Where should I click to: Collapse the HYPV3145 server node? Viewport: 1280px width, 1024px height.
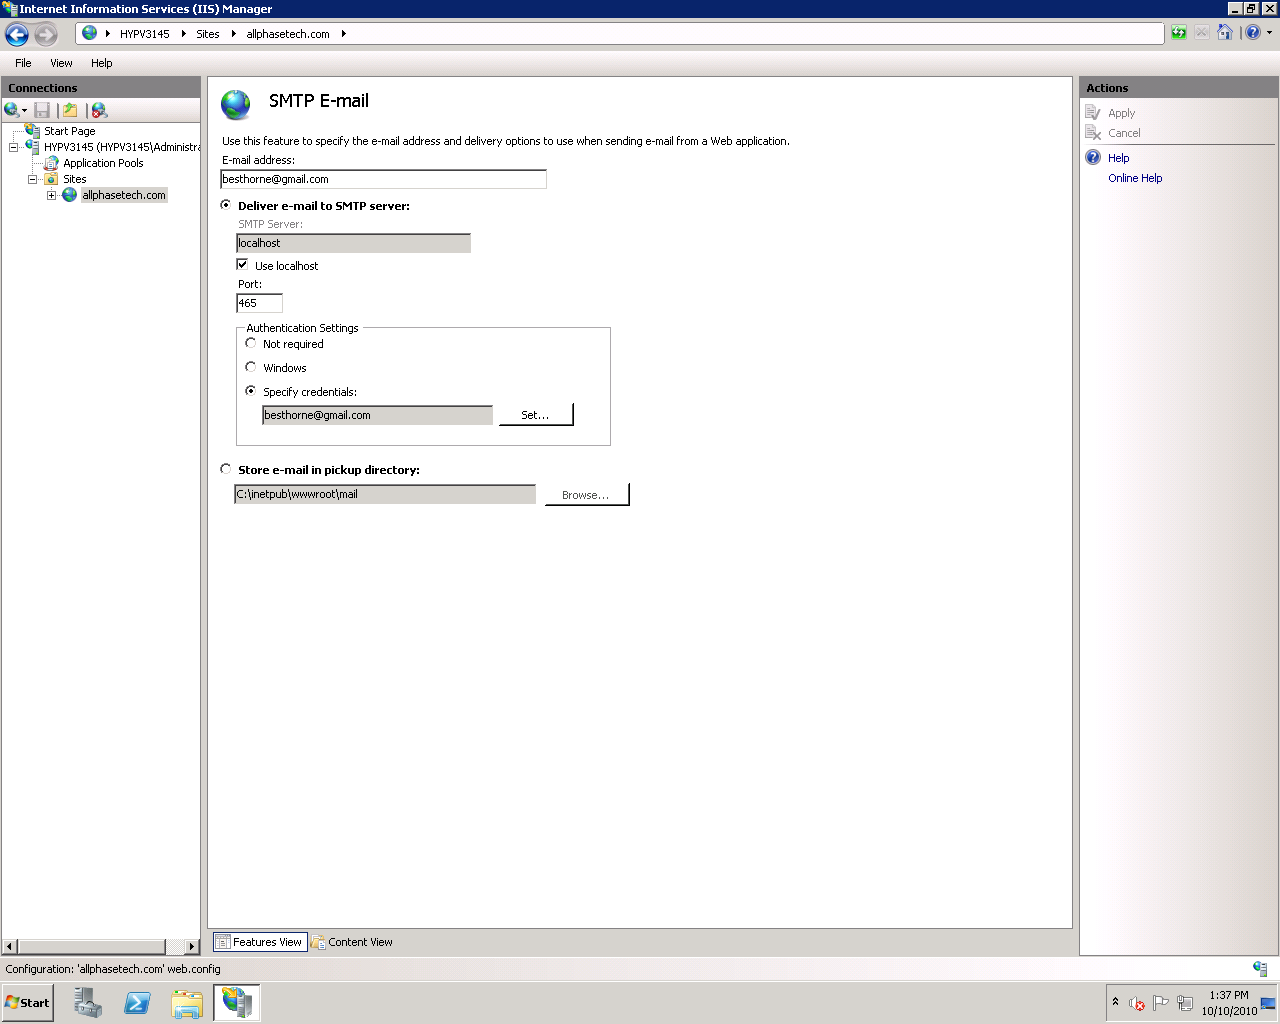(x=13, y=147)
